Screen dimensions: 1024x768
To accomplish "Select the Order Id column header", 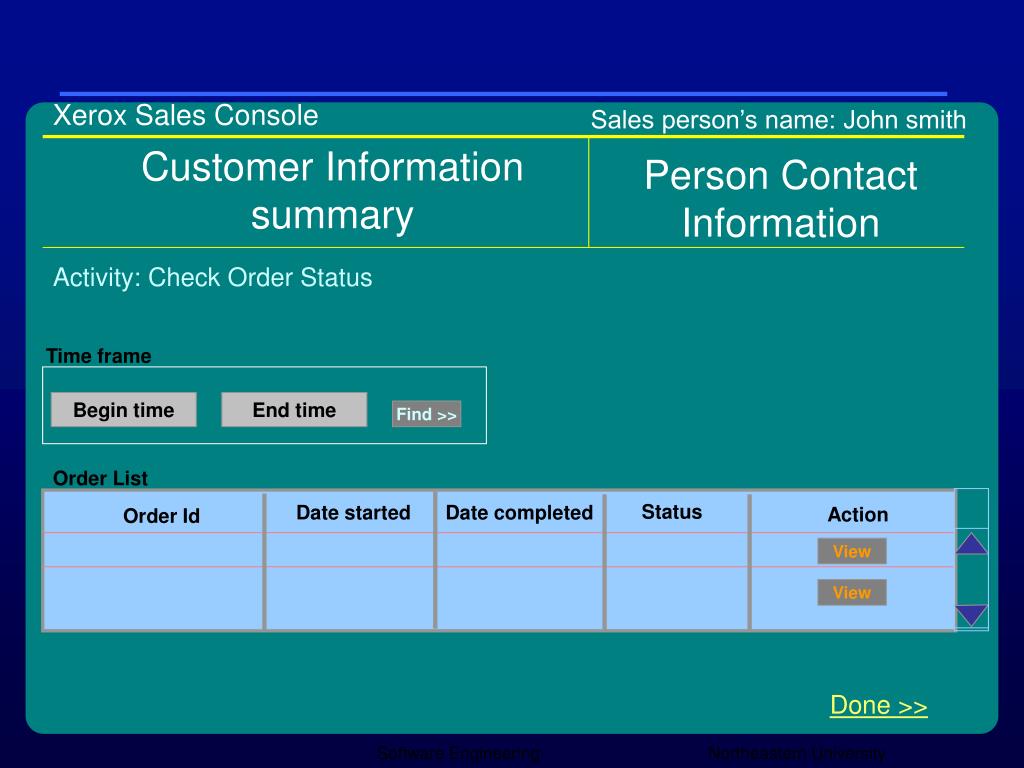I will coord(161,516).
